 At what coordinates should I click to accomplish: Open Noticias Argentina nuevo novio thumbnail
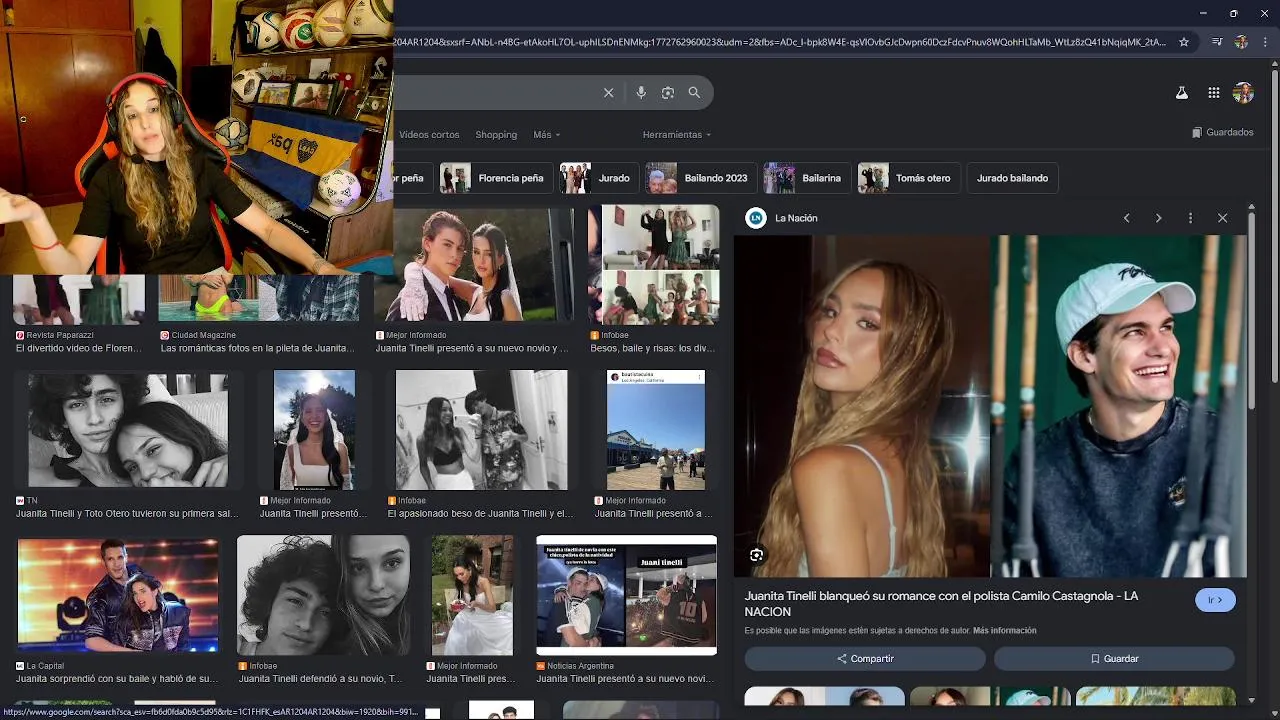pyautogui.click(x=626, y=596)
